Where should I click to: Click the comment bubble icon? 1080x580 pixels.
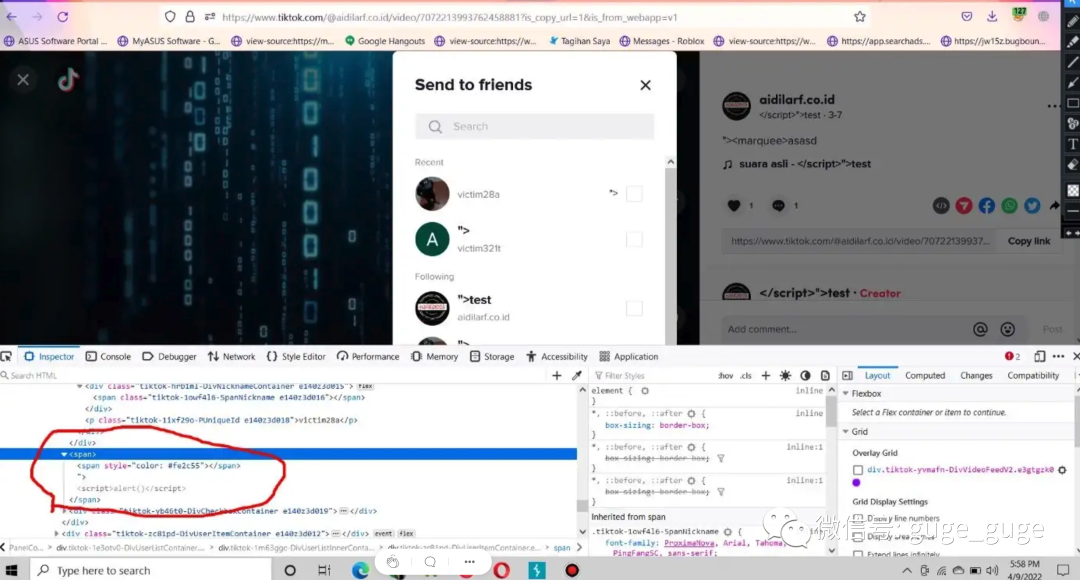(x=778, y=205)
